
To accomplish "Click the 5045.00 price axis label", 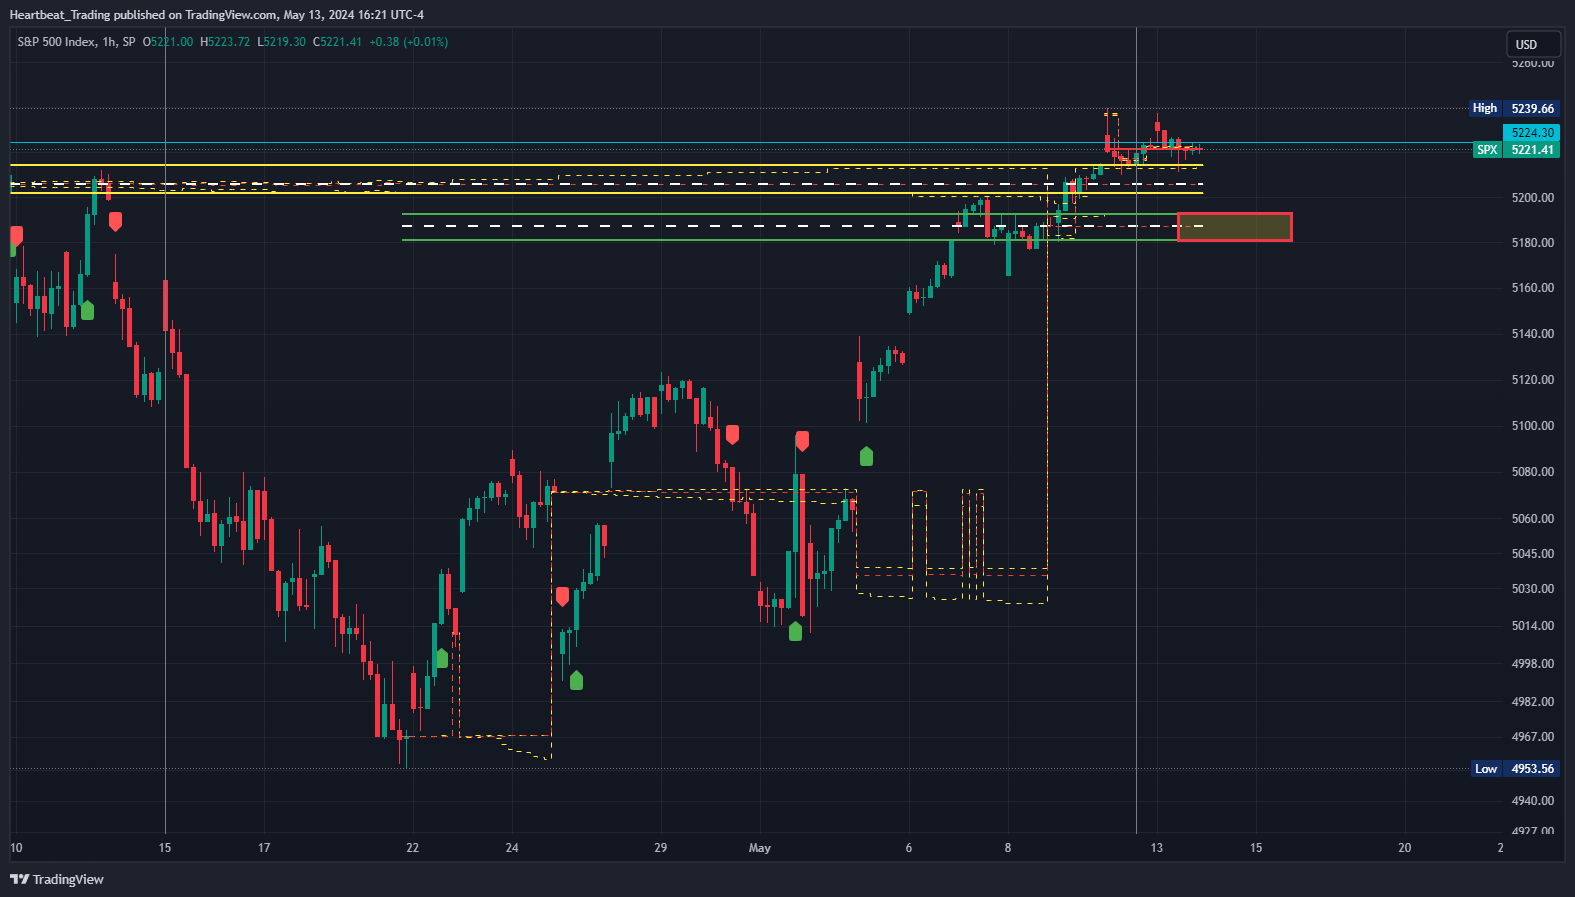I will (x=1533, y=554).
